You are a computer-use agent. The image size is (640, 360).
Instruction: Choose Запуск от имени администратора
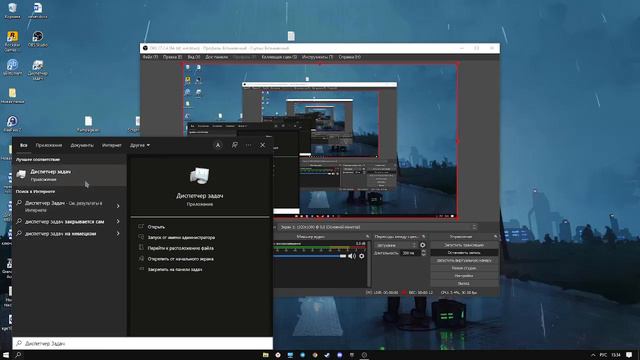pos(181,237)
